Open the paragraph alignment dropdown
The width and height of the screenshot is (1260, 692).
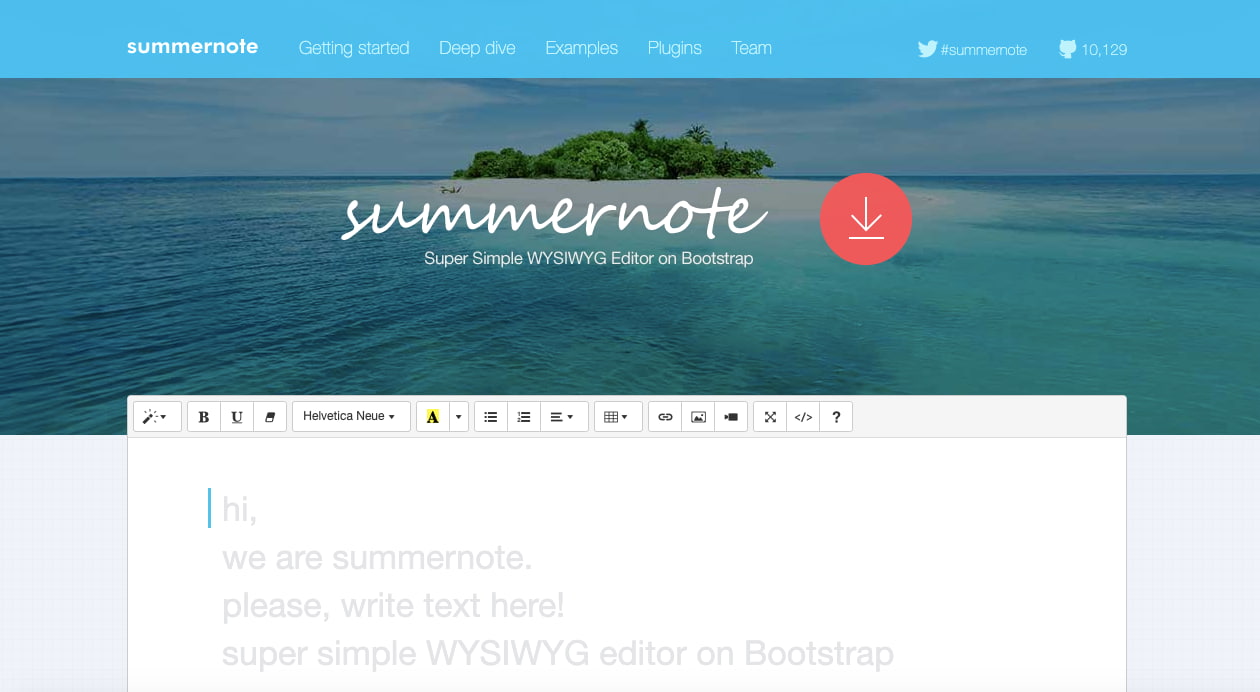[x=563, y=417]
